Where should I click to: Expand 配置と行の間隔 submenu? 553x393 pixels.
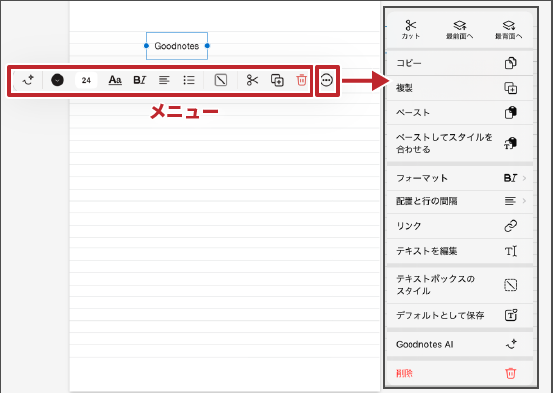pos(460,201)
